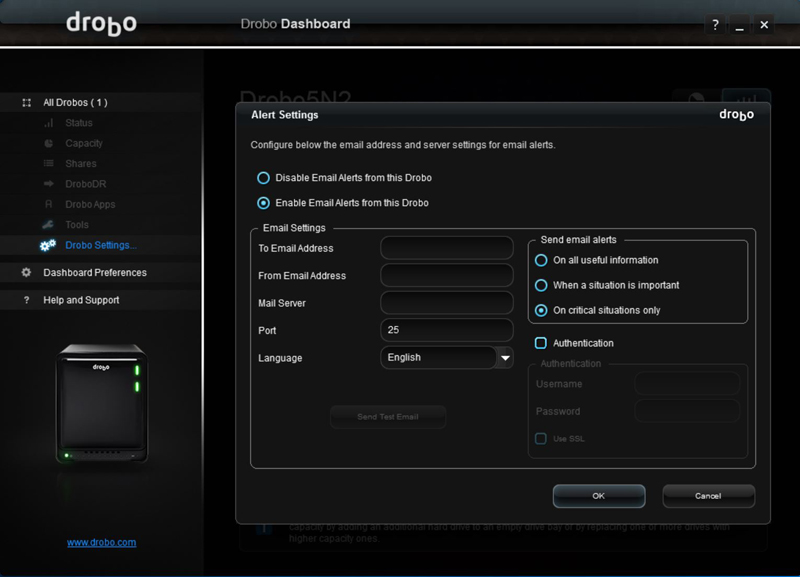Click the DroboDR arrow icon

coord(48,184)
